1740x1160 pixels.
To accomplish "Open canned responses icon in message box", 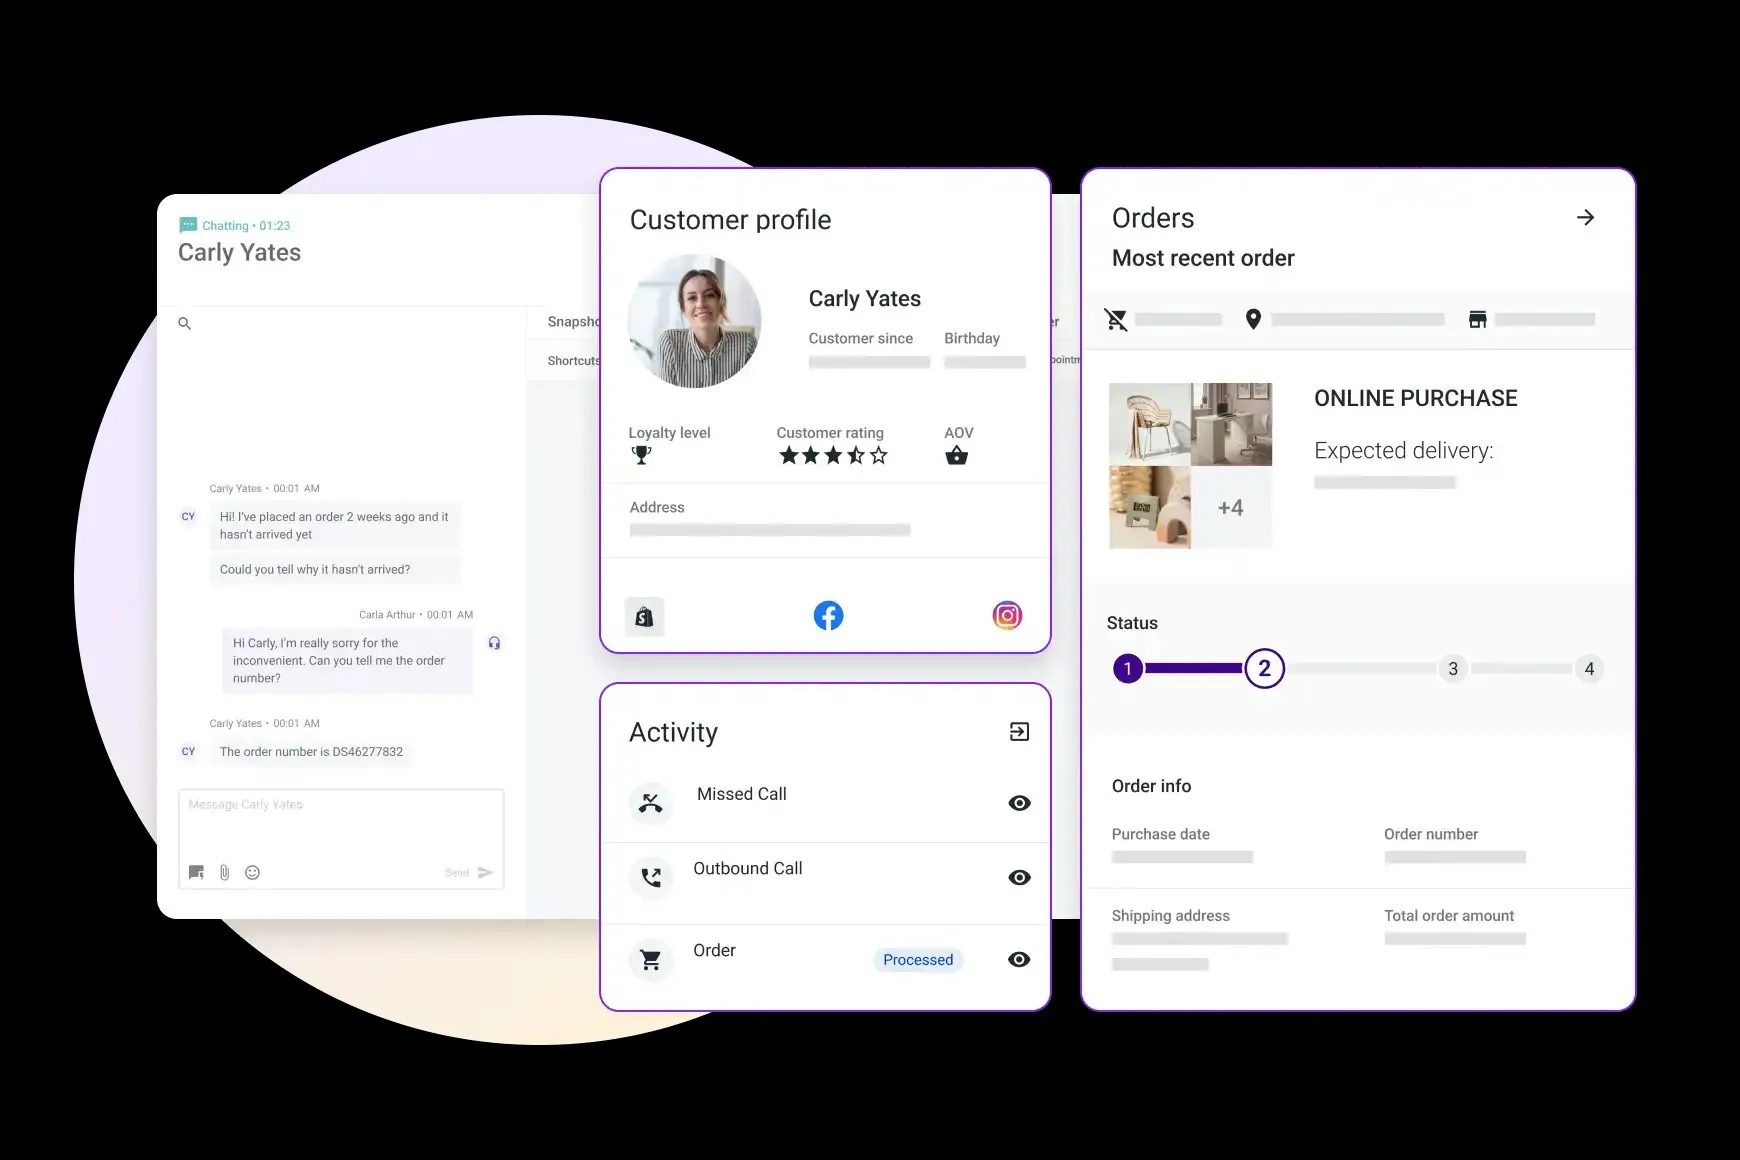I will point(197,872).
